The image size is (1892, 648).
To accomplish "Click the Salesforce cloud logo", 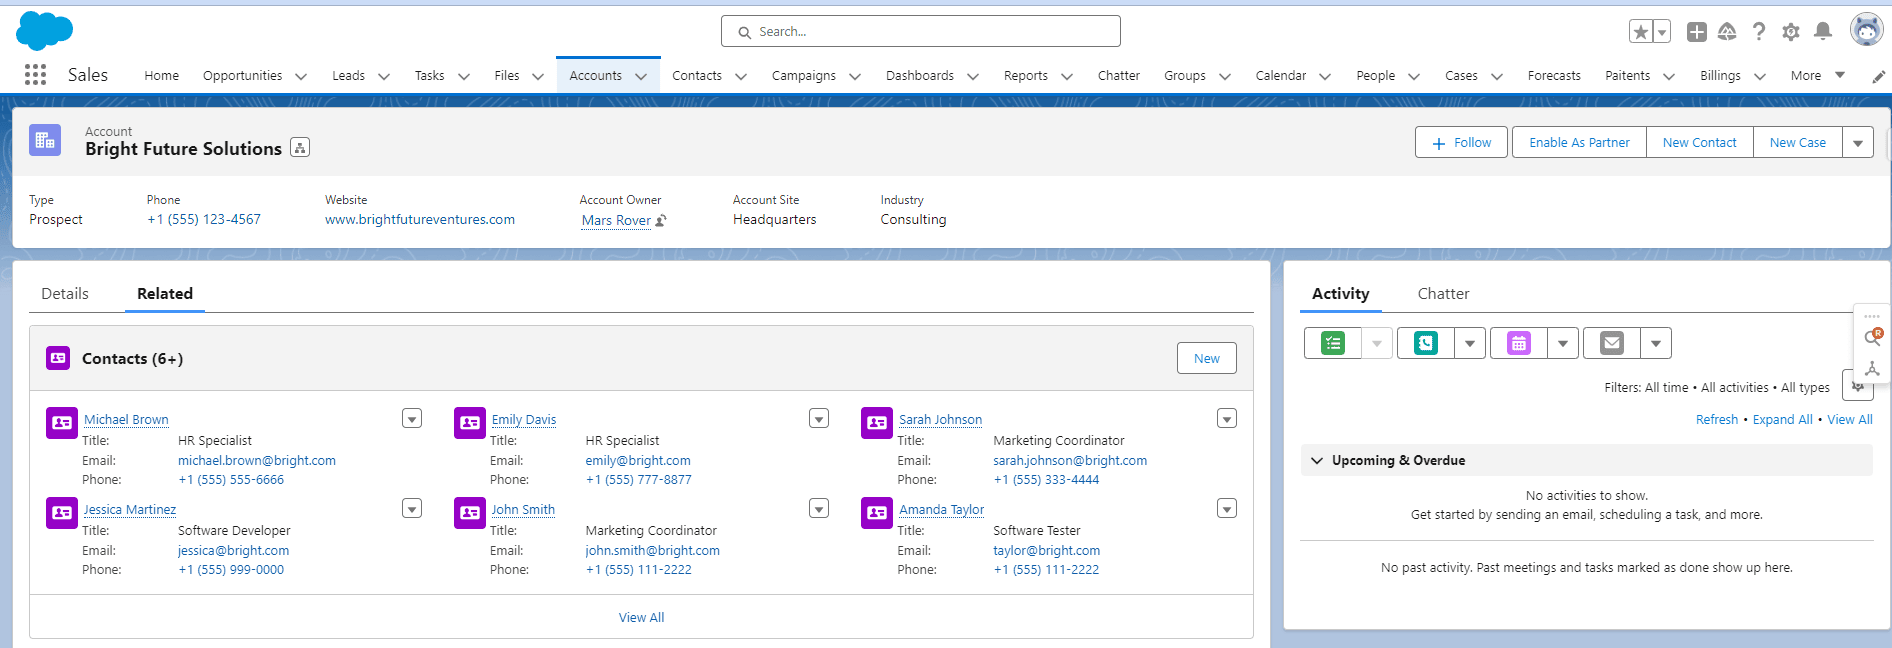I will [x=44, y=31].
